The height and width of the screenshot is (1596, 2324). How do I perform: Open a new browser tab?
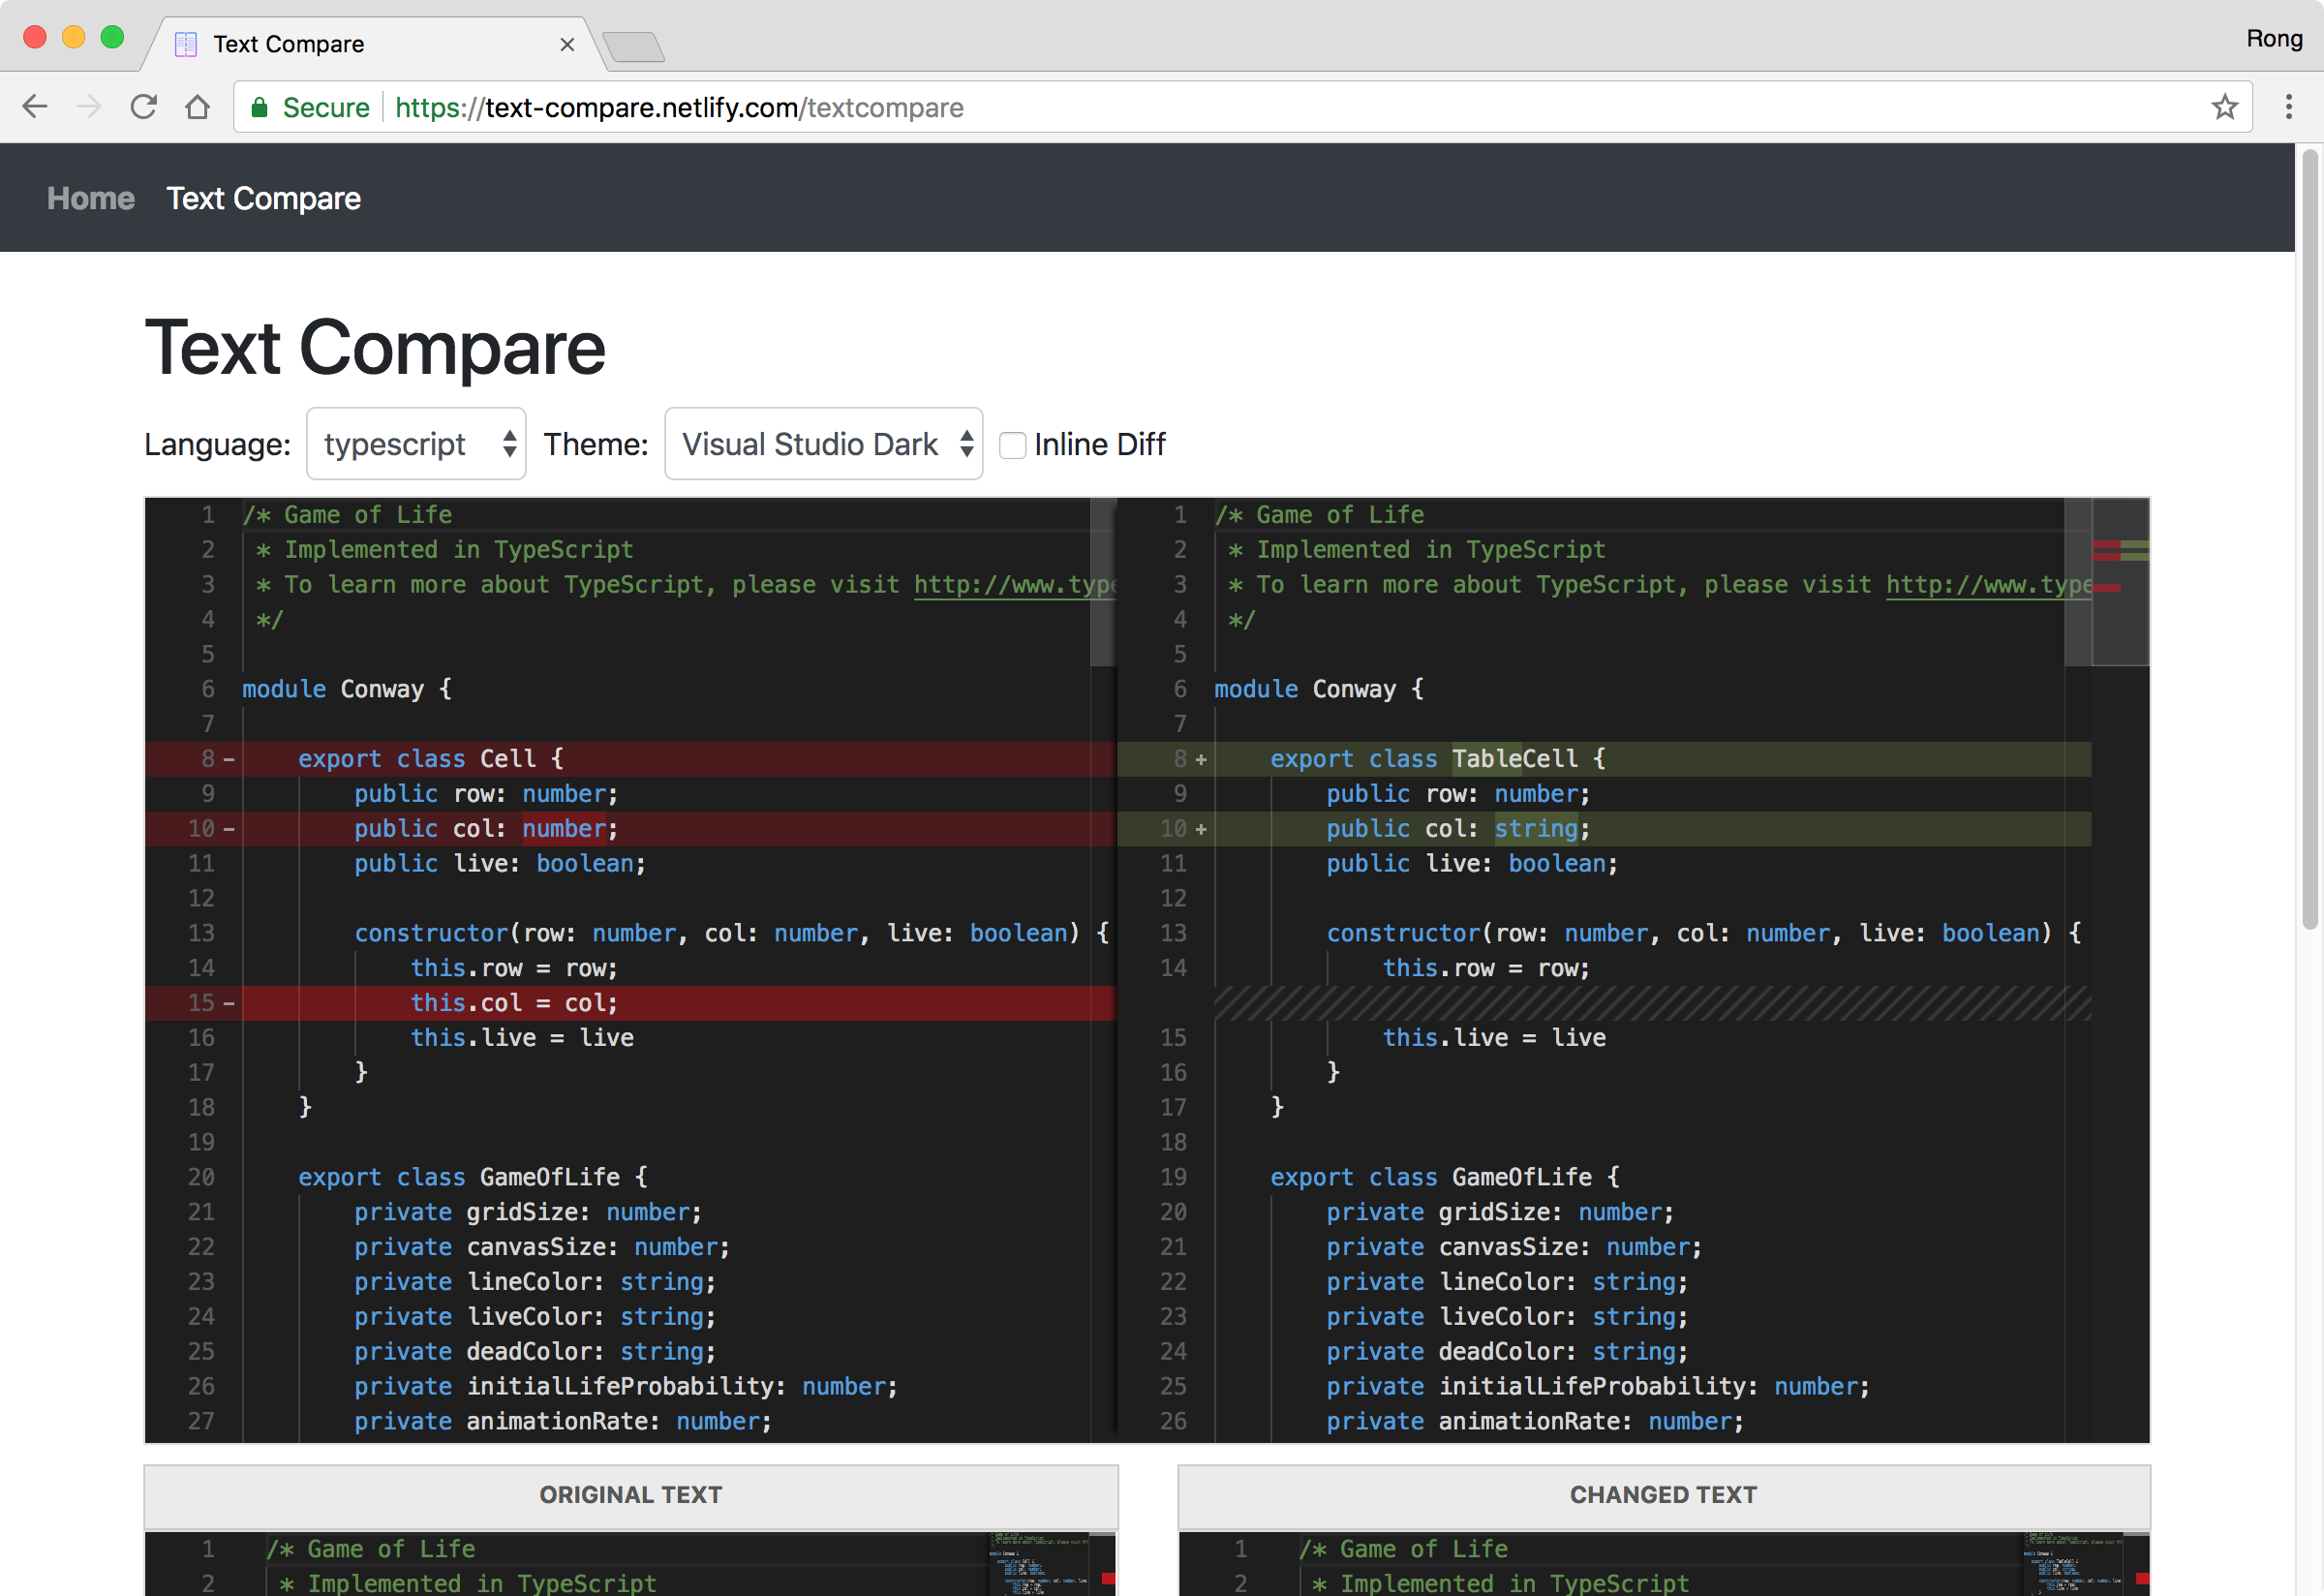[634, 46]
